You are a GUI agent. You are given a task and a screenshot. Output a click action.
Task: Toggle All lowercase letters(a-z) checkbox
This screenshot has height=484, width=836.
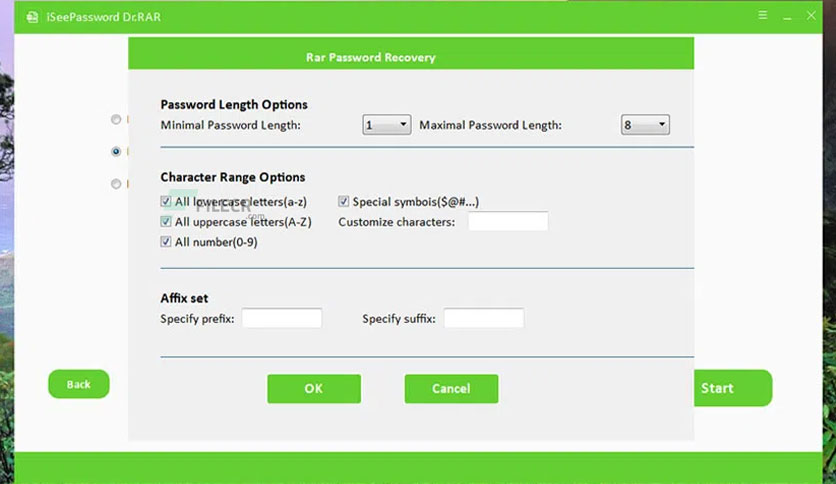pyautogui.click(x=166, y=201)
